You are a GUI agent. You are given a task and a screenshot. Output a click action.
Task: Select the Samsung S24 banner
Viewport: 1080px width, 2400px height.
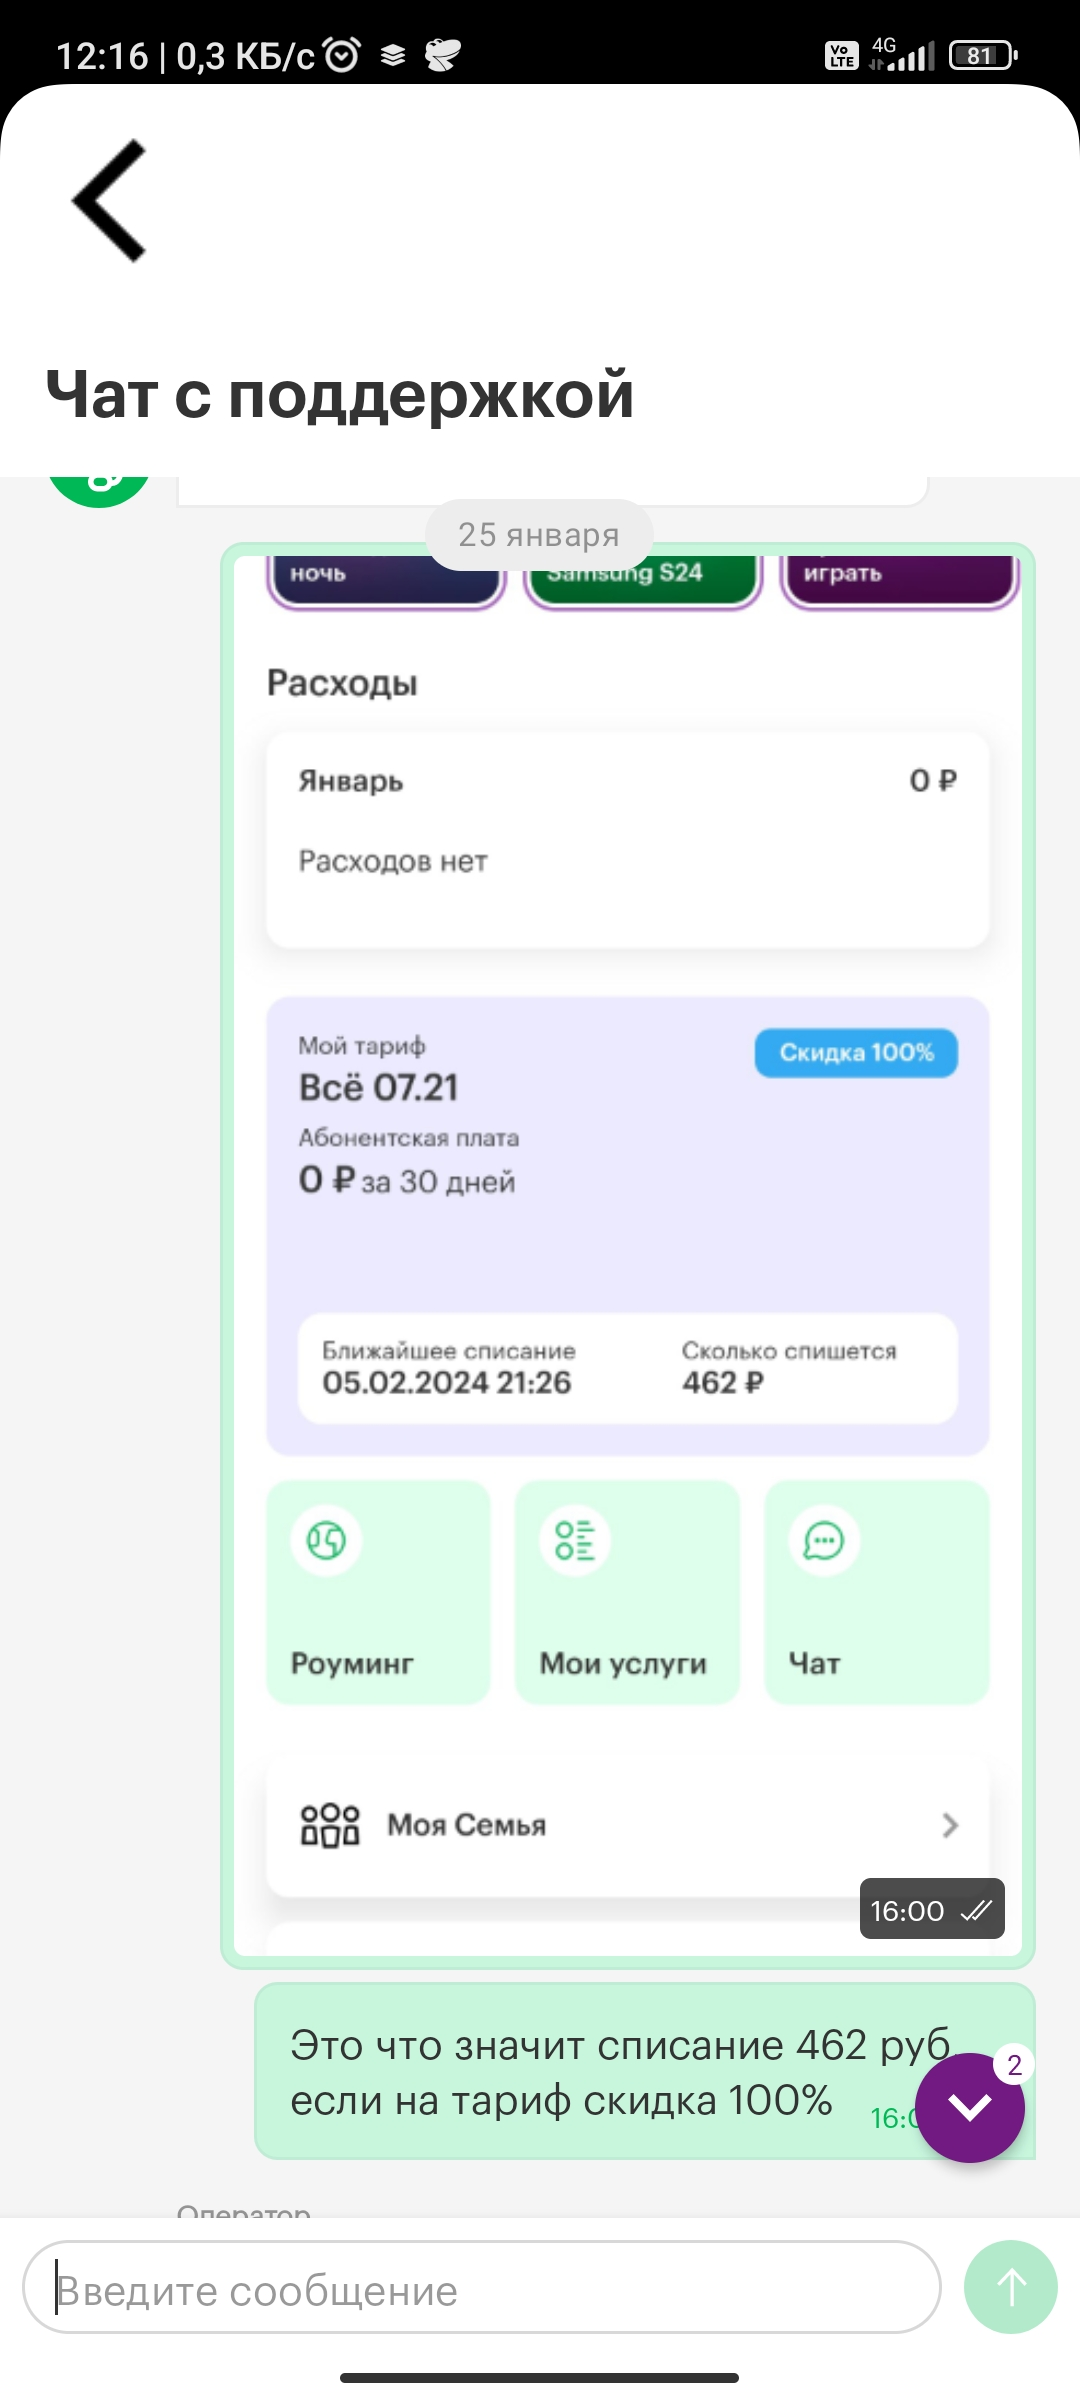[x=643, y=578]
